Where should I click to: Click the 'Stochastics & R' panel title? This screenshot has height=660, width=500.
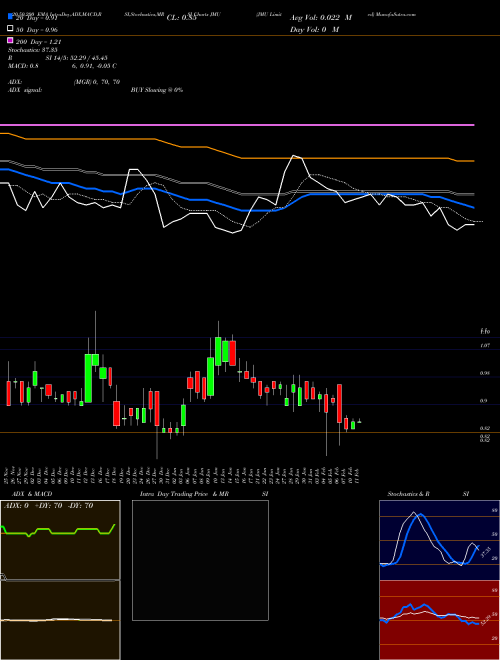pyautogui.click(x=408, y=494)
